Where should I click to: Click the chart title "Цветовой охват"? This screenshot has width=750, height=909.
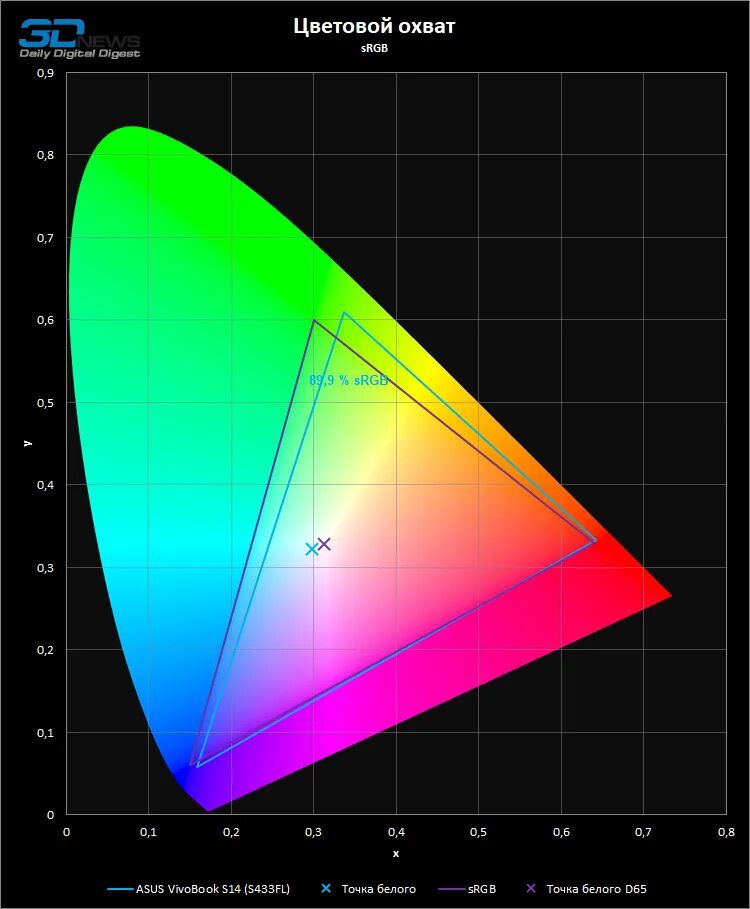[374, 26]
